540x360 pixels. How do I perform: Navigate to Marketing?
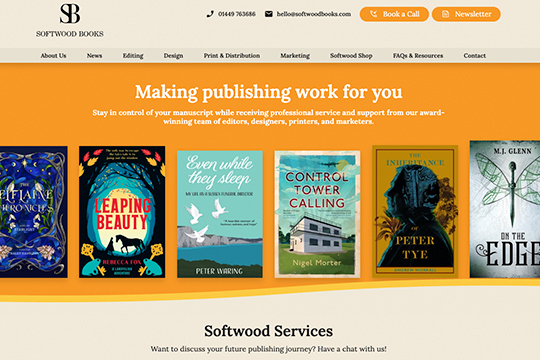pyautogui.click(x=295, y=55)
